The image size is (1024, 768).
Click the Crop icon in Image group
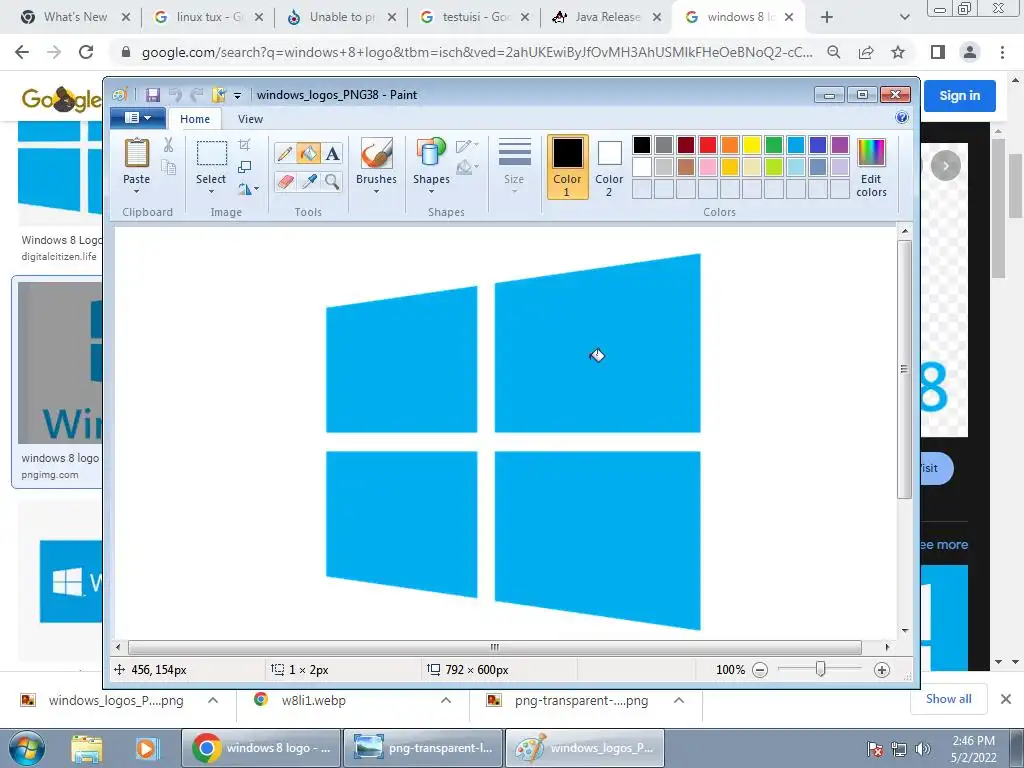(245, 145)
